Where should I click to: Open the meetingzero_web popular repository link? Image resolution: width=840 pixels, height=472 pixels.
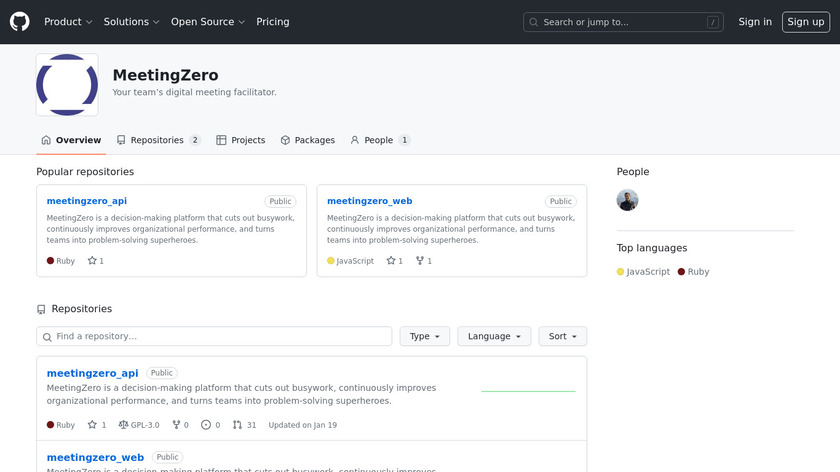click(369, 201)
